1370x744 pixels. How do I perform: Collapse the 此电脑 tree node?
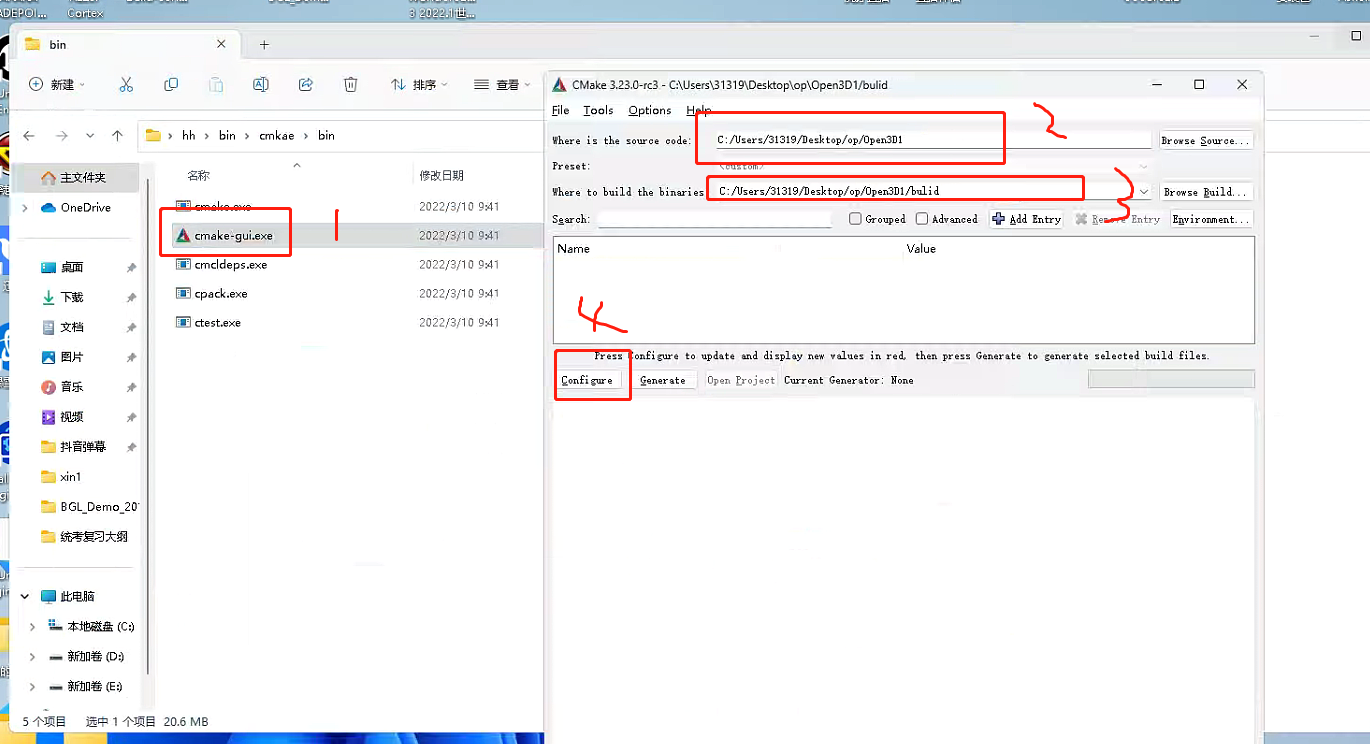point(26,596)
